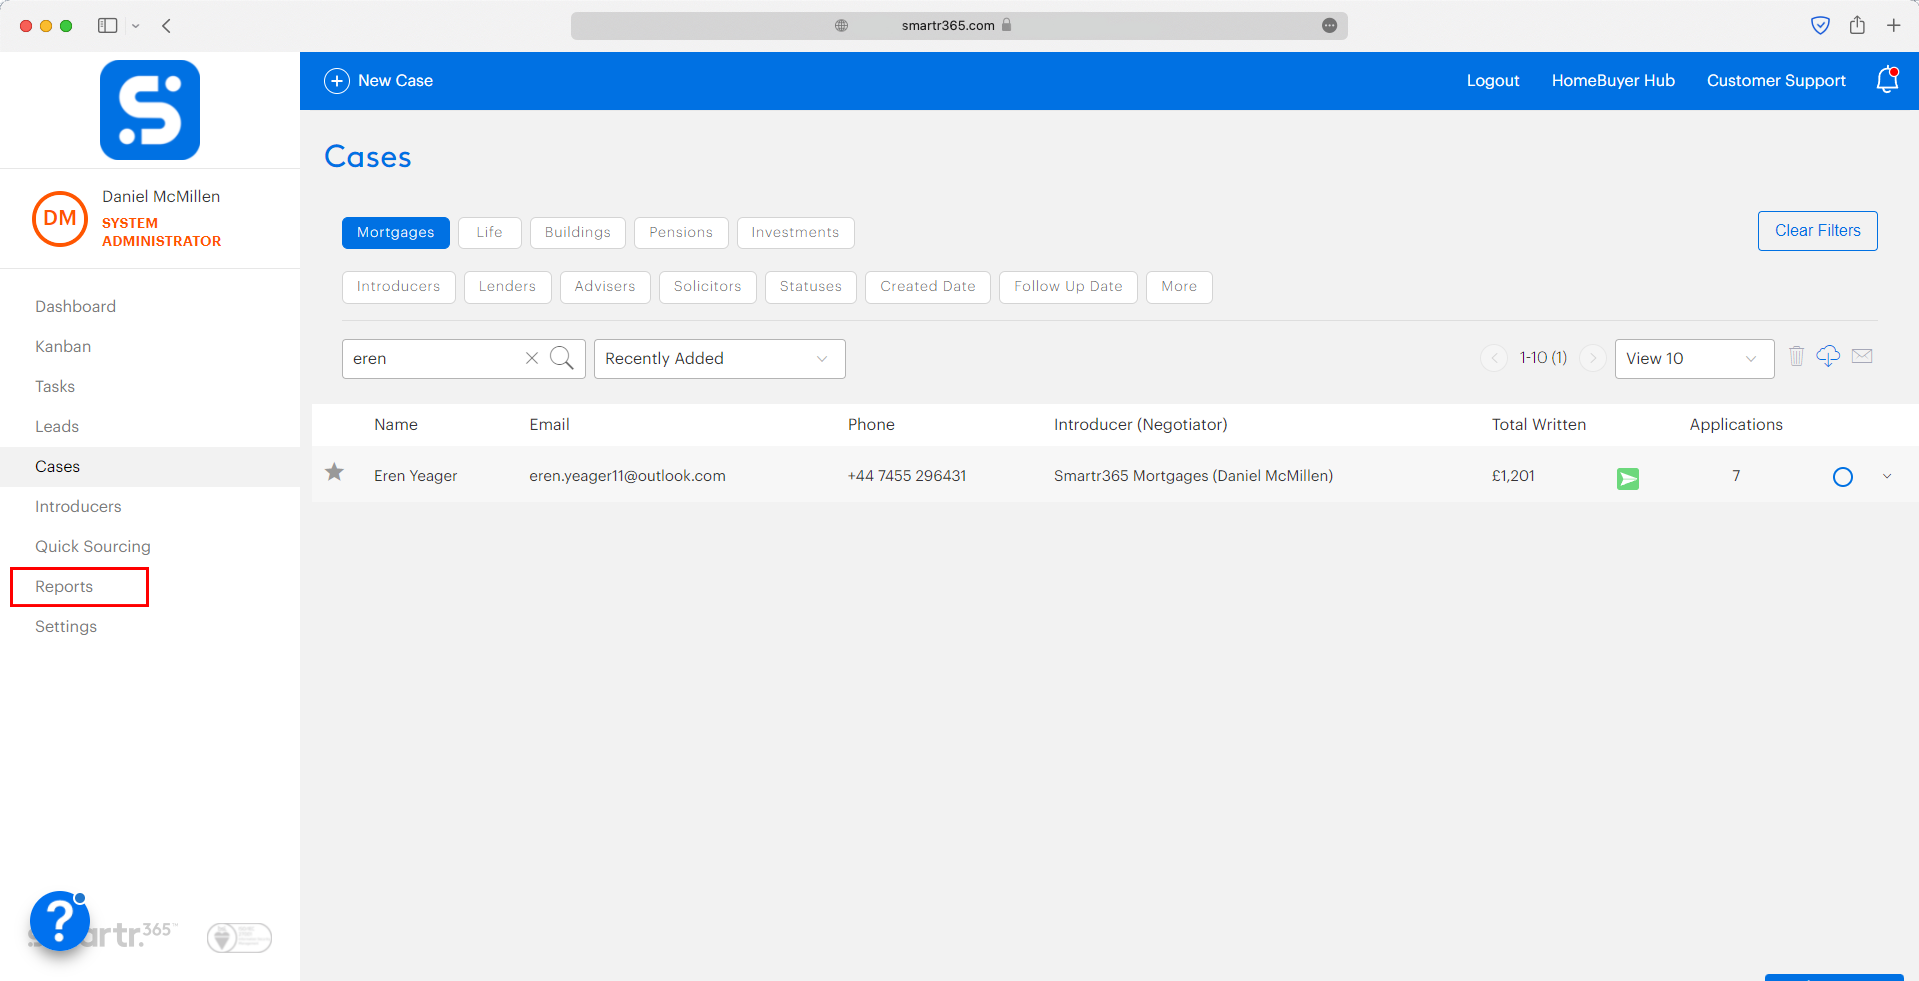The width and height of the screenshot is (1919, 981).
Task: Open Leads in the sidebar
Action: pos(57,427)
